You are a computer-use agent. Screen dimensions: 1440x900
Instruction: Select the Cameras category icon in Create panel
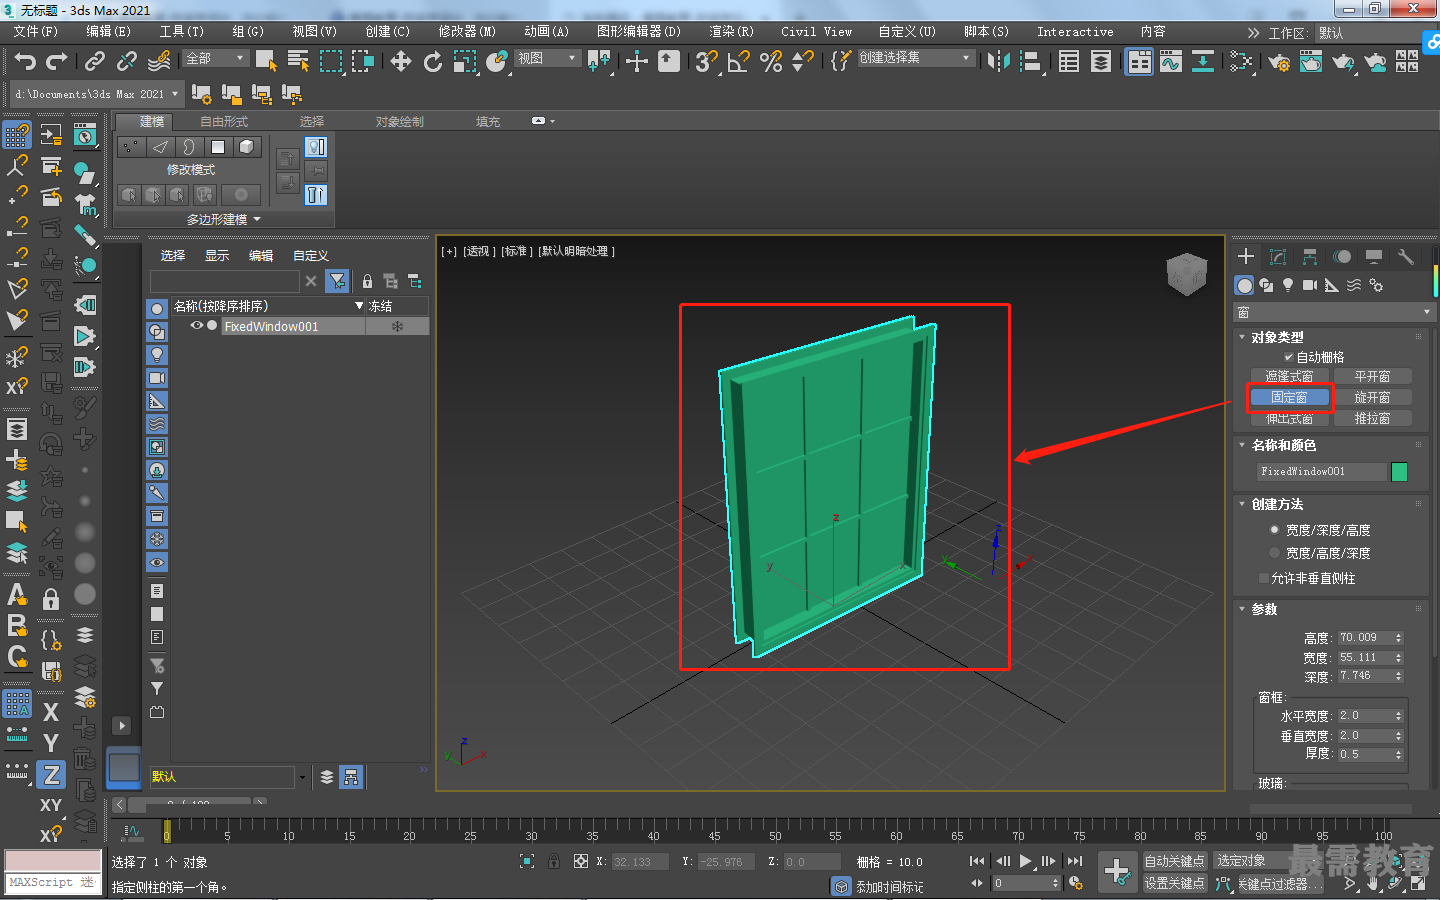click(x=1310, y=285)
